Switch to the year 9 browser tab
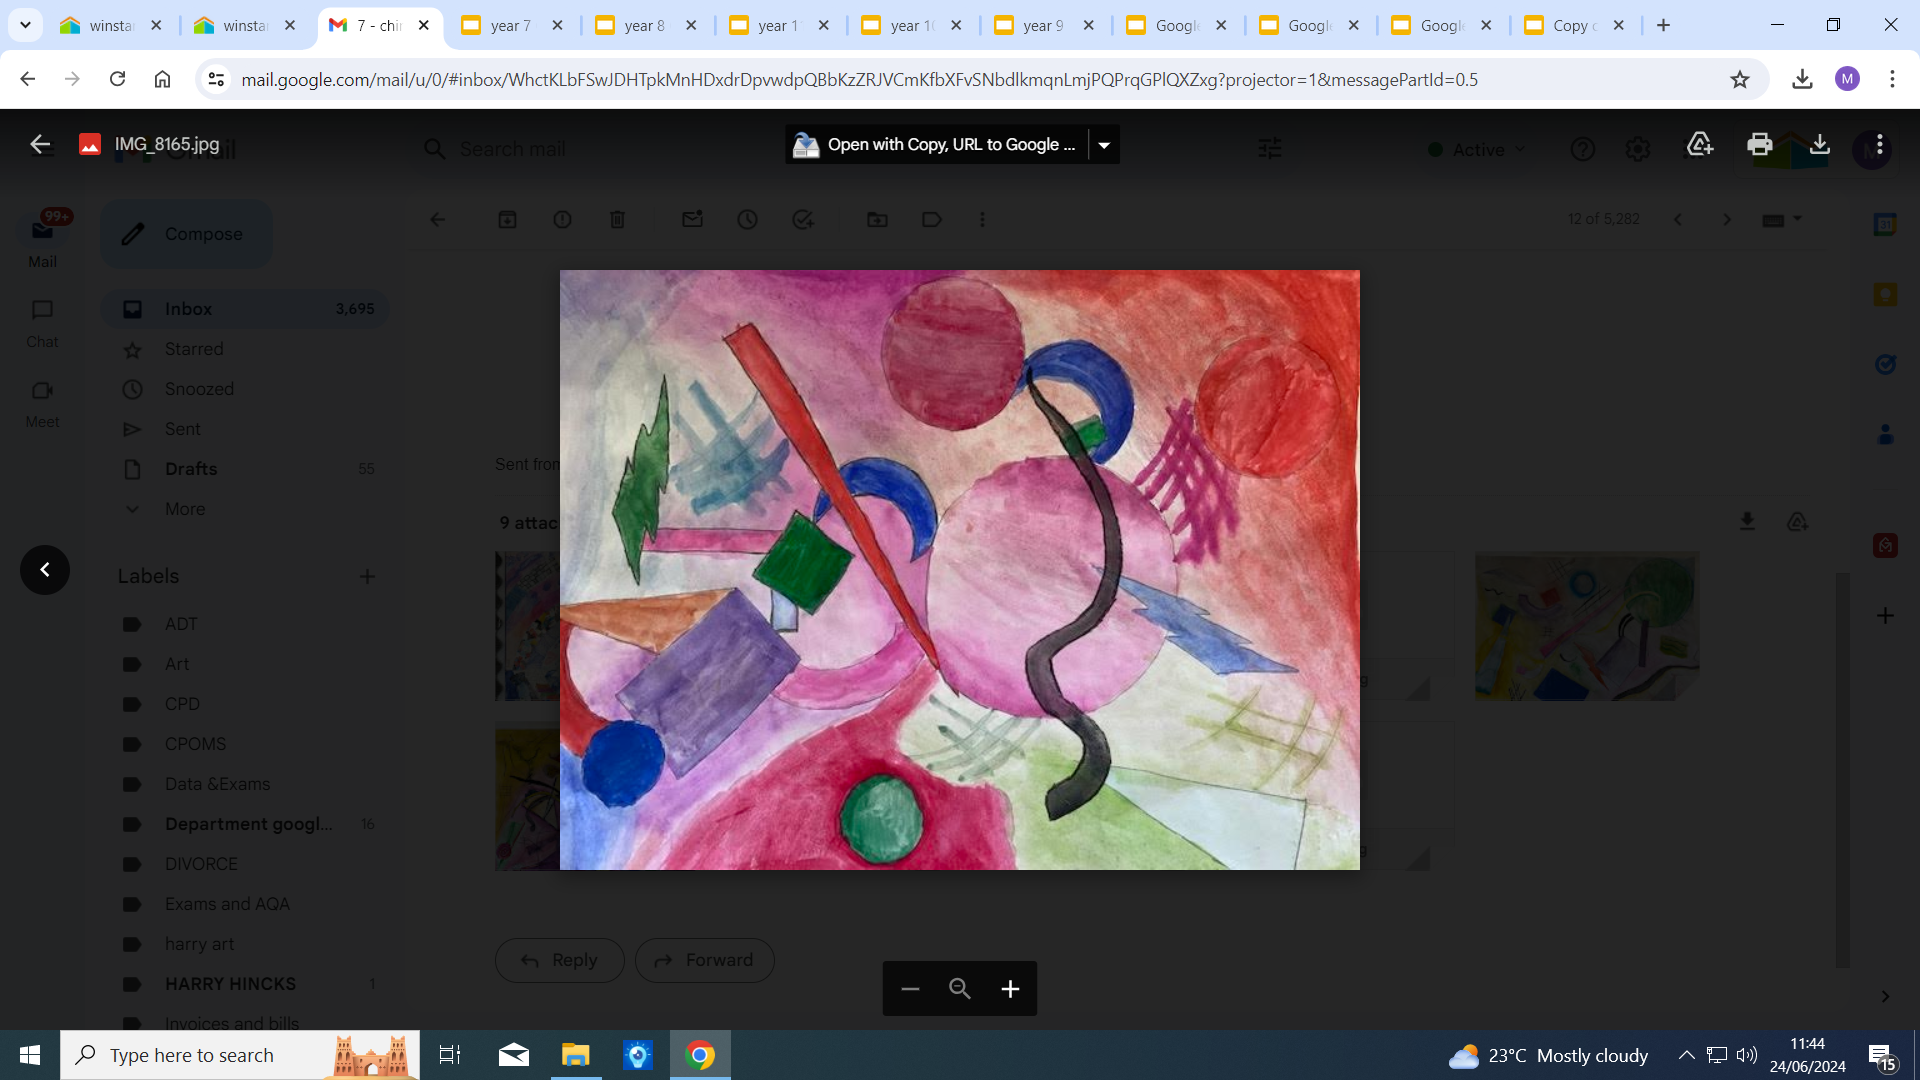This screenshot has width=1920, height=1080. coord(1043,26)
